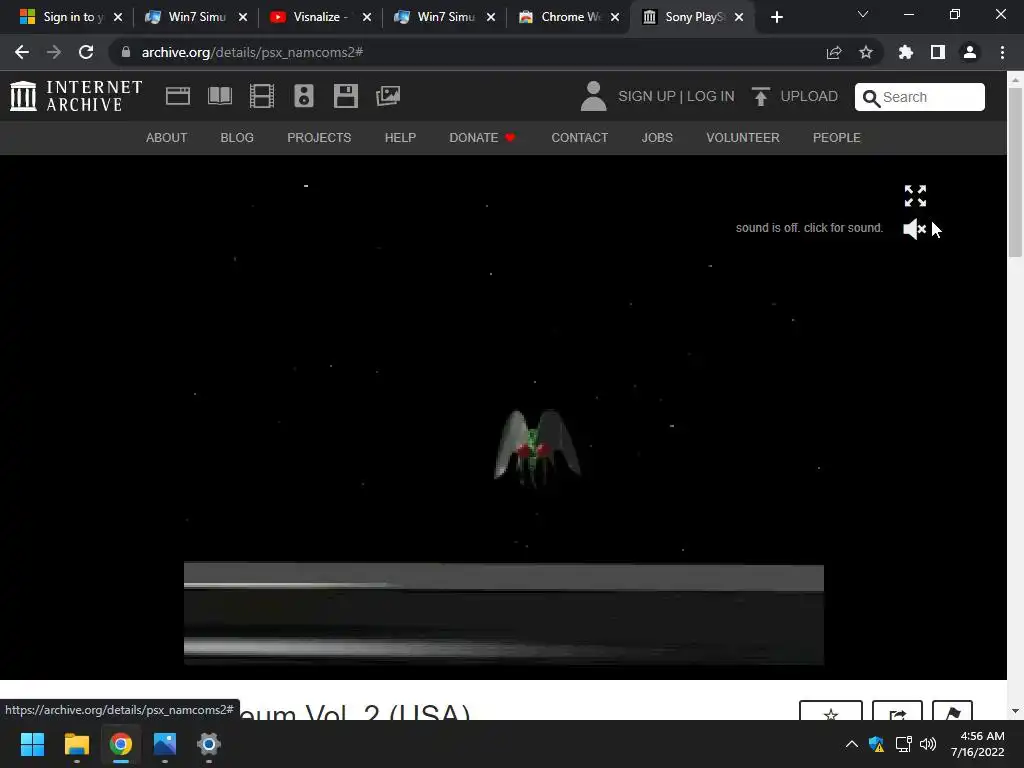
Task: Open the DONATE menu item
Action: click(x=482, y=138)
